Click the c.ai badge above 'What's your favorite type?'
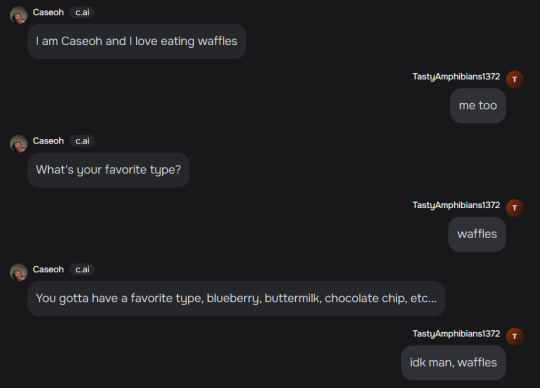 pyautogui.click(x=82, y=141)
